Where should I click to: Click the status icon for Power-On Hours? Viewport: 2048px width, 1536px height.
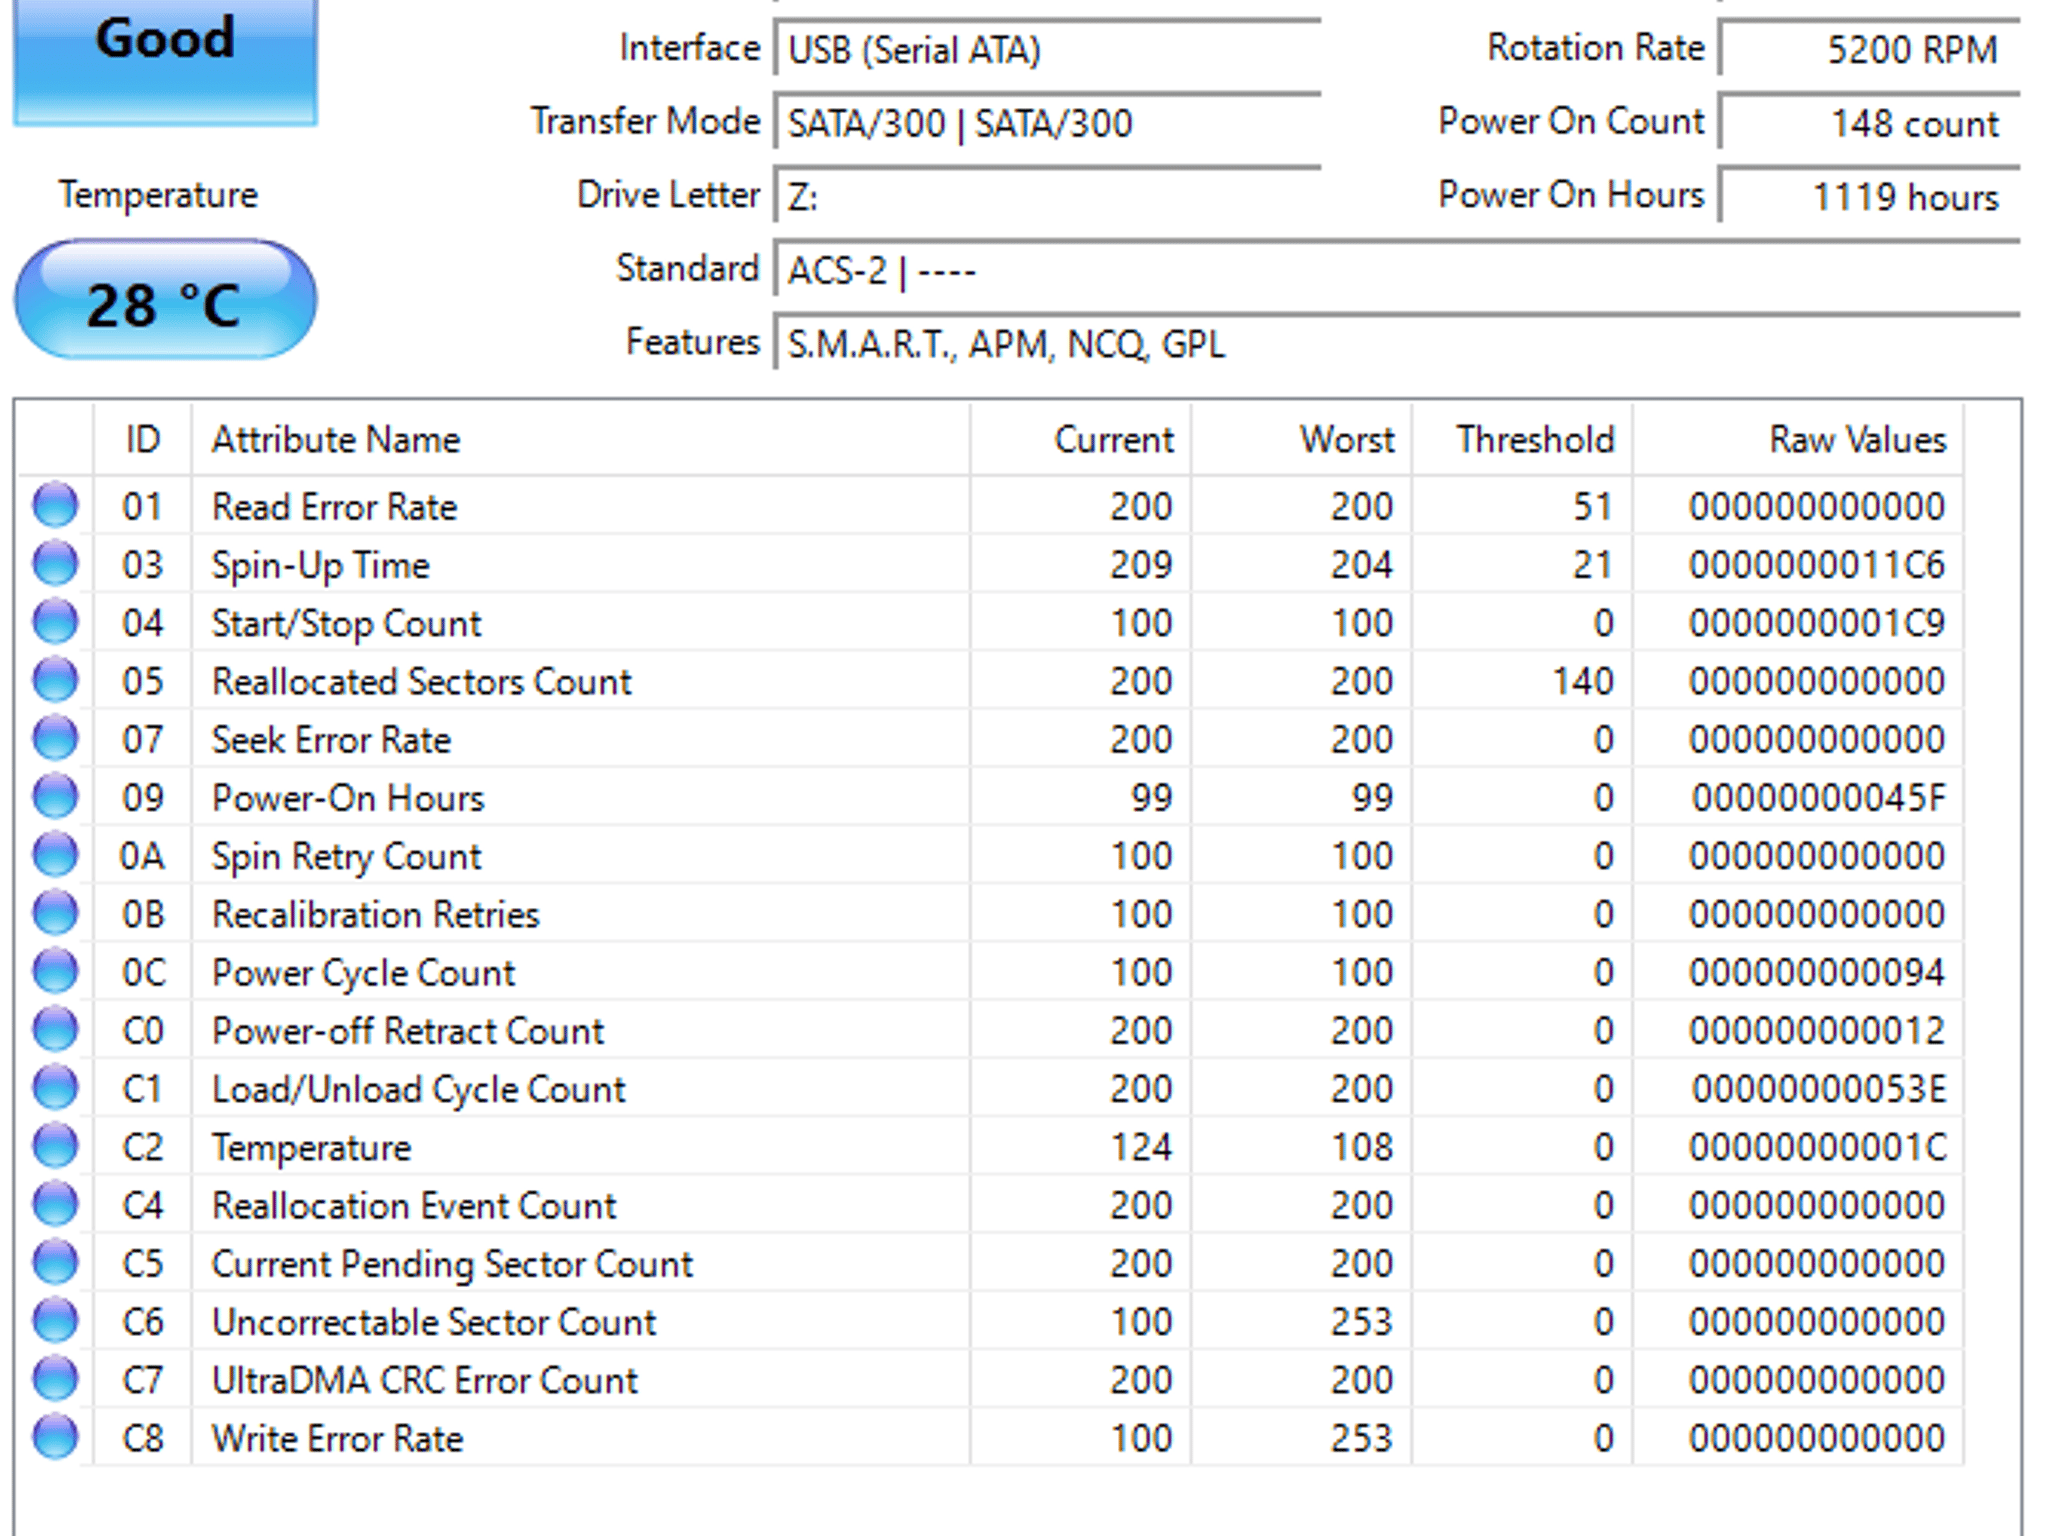56,796
